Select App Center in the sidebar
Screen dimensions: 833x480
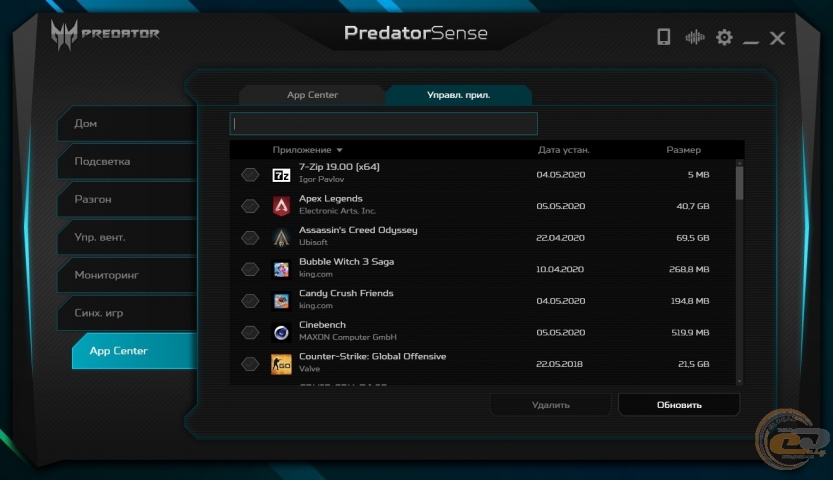tap(134, 351)
